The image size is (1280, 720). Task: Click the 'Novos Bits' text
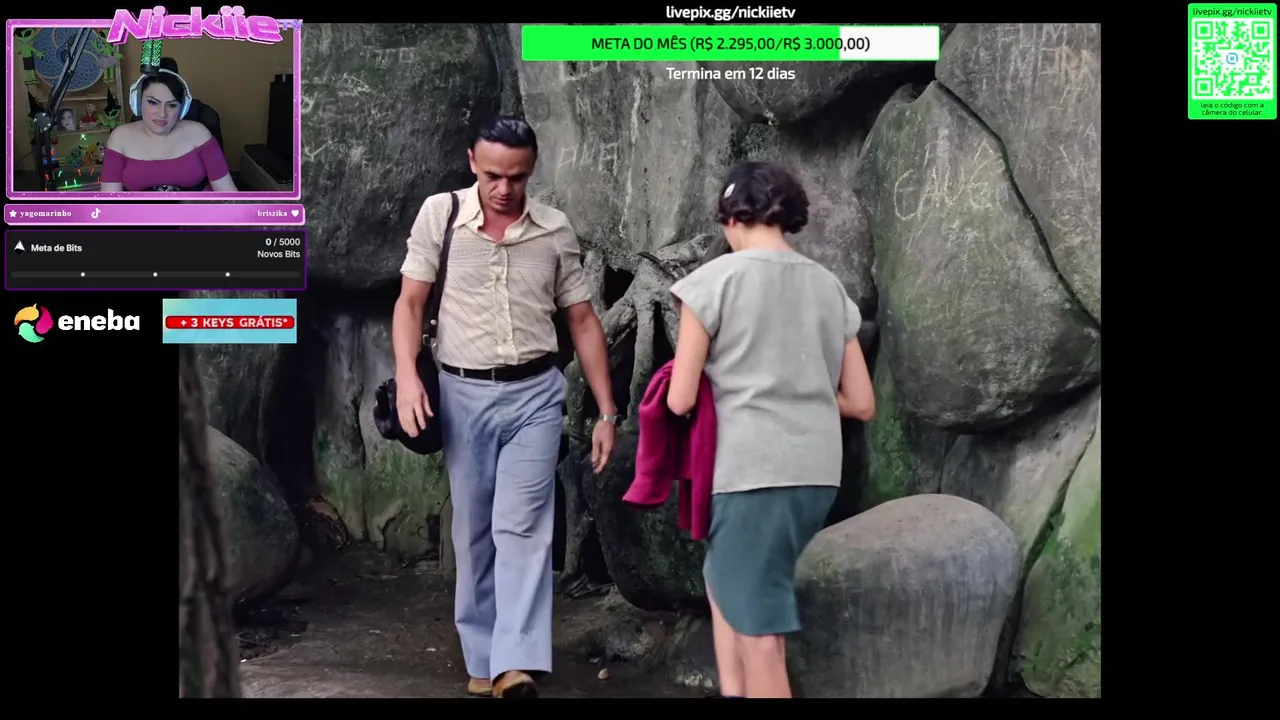click(278, 254)
